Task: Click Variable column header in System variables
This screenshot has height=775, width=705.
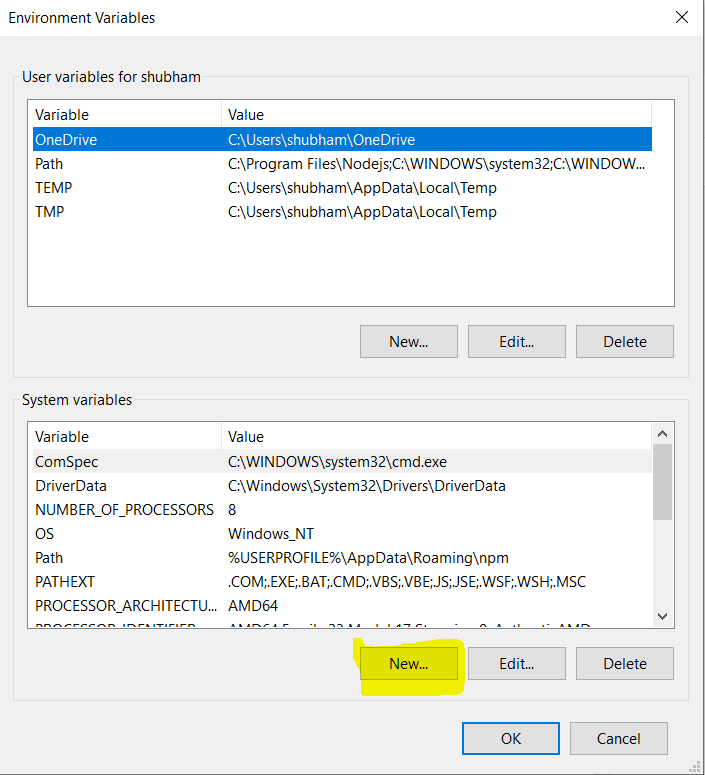Action: (125, 436)
